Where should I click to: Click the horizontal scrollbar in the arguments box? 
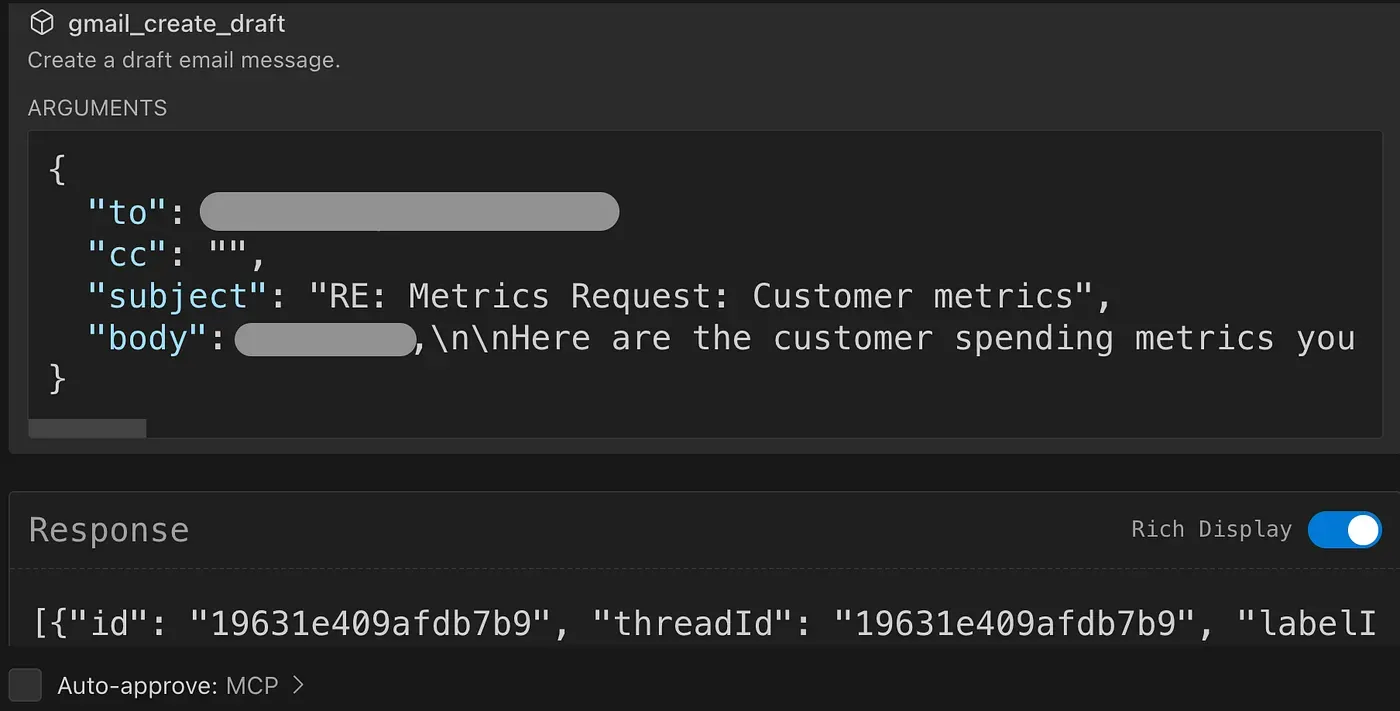(x=87, y=429)
